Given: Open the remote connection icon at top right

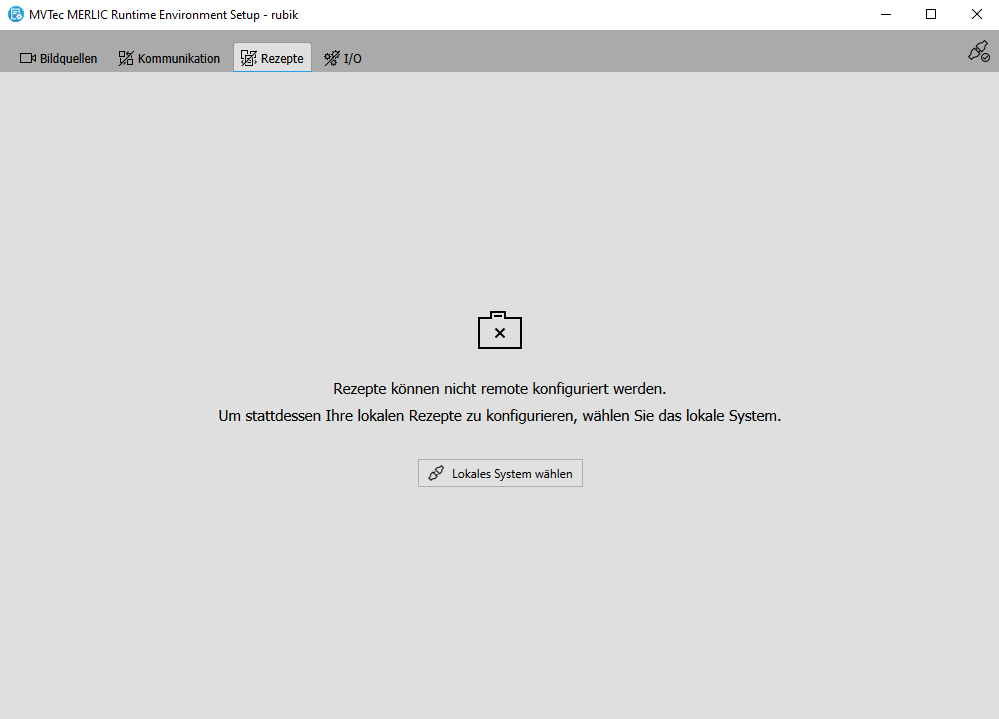Looking at the screenshot, I should (978, 52).
